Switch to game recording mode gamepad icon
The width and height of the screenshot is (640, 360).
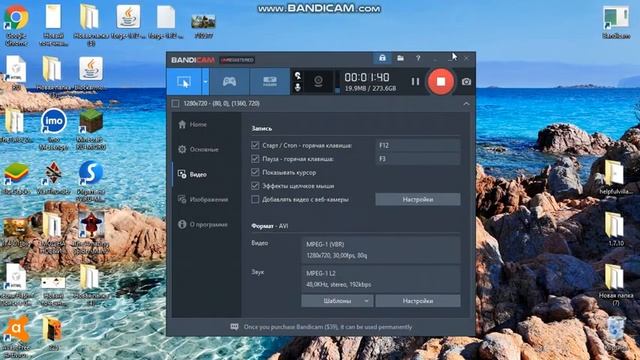coord(229,82)
